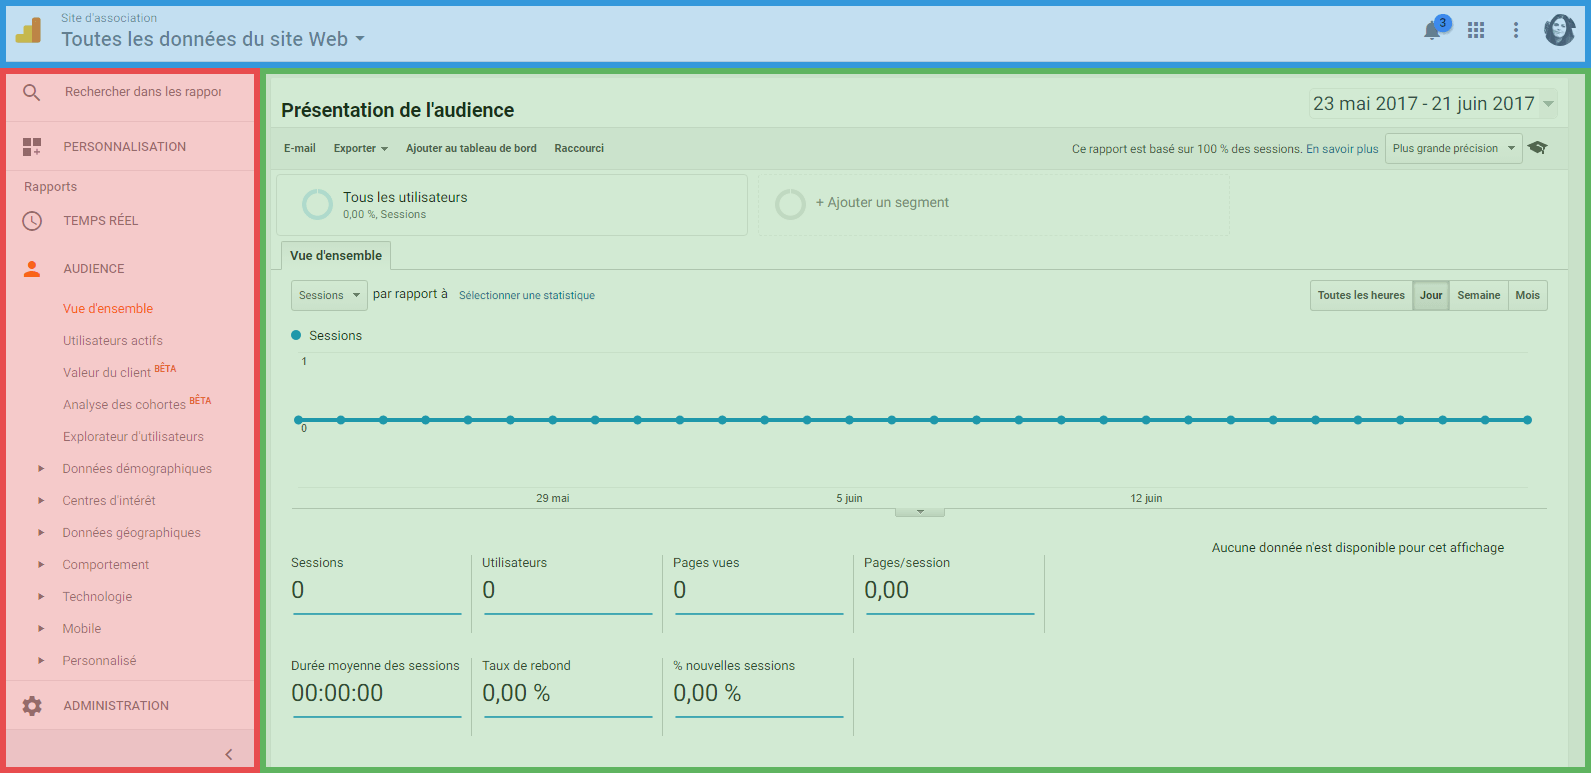Screen dimensions: 1591x773
Task: Click + Ajouter un segment
Action: point(882,203)
